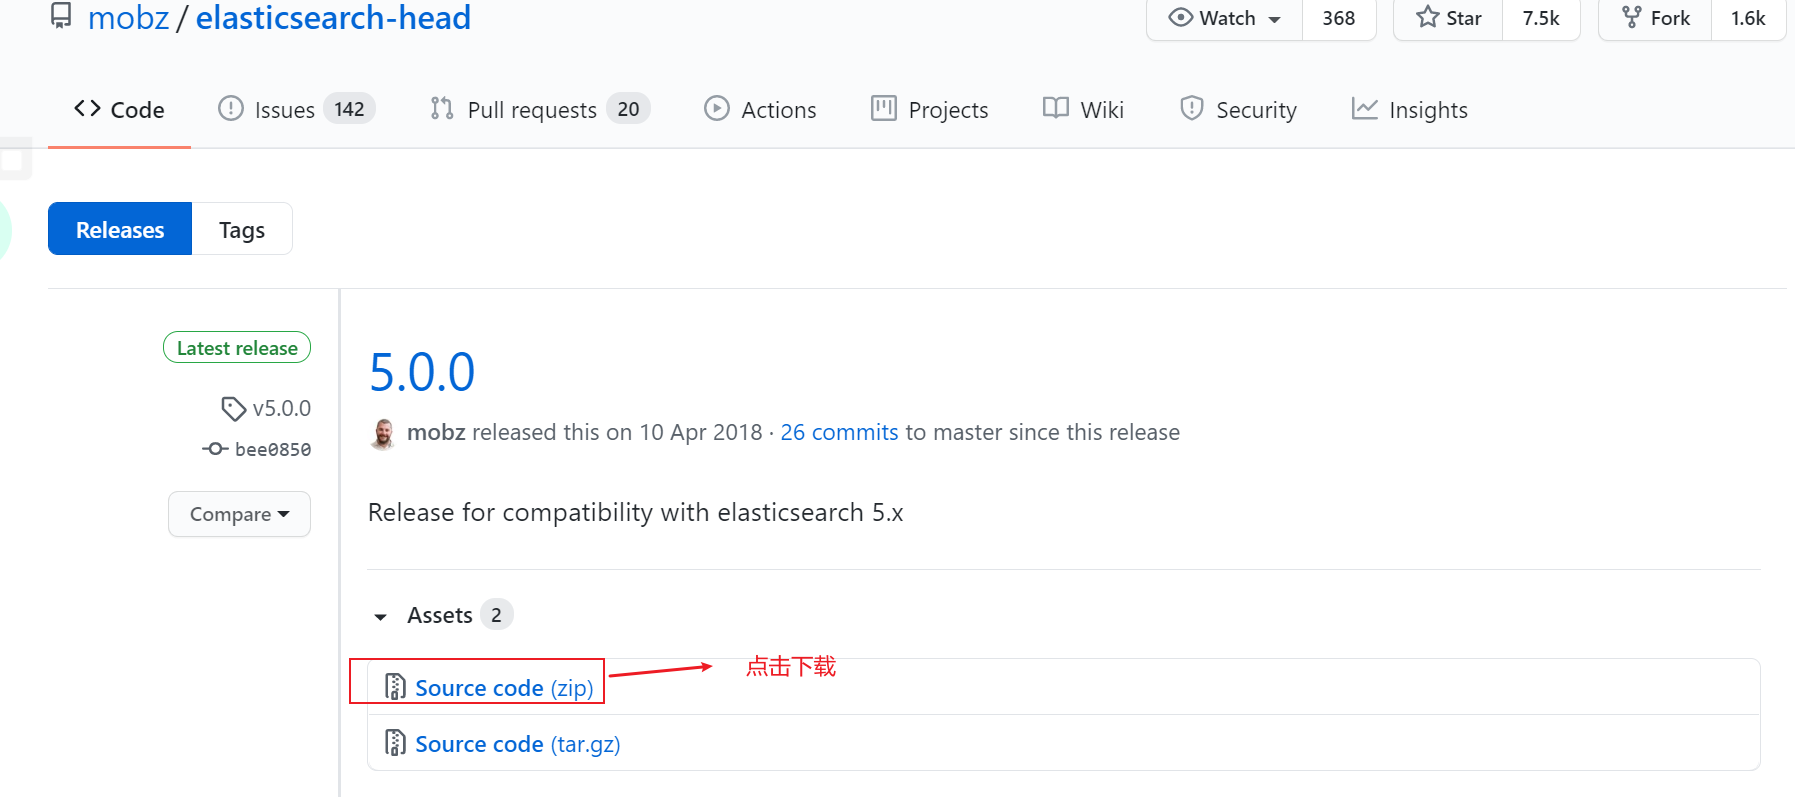Go to the Actions tab
The image size is (1795, 797).
click(760, 109)
